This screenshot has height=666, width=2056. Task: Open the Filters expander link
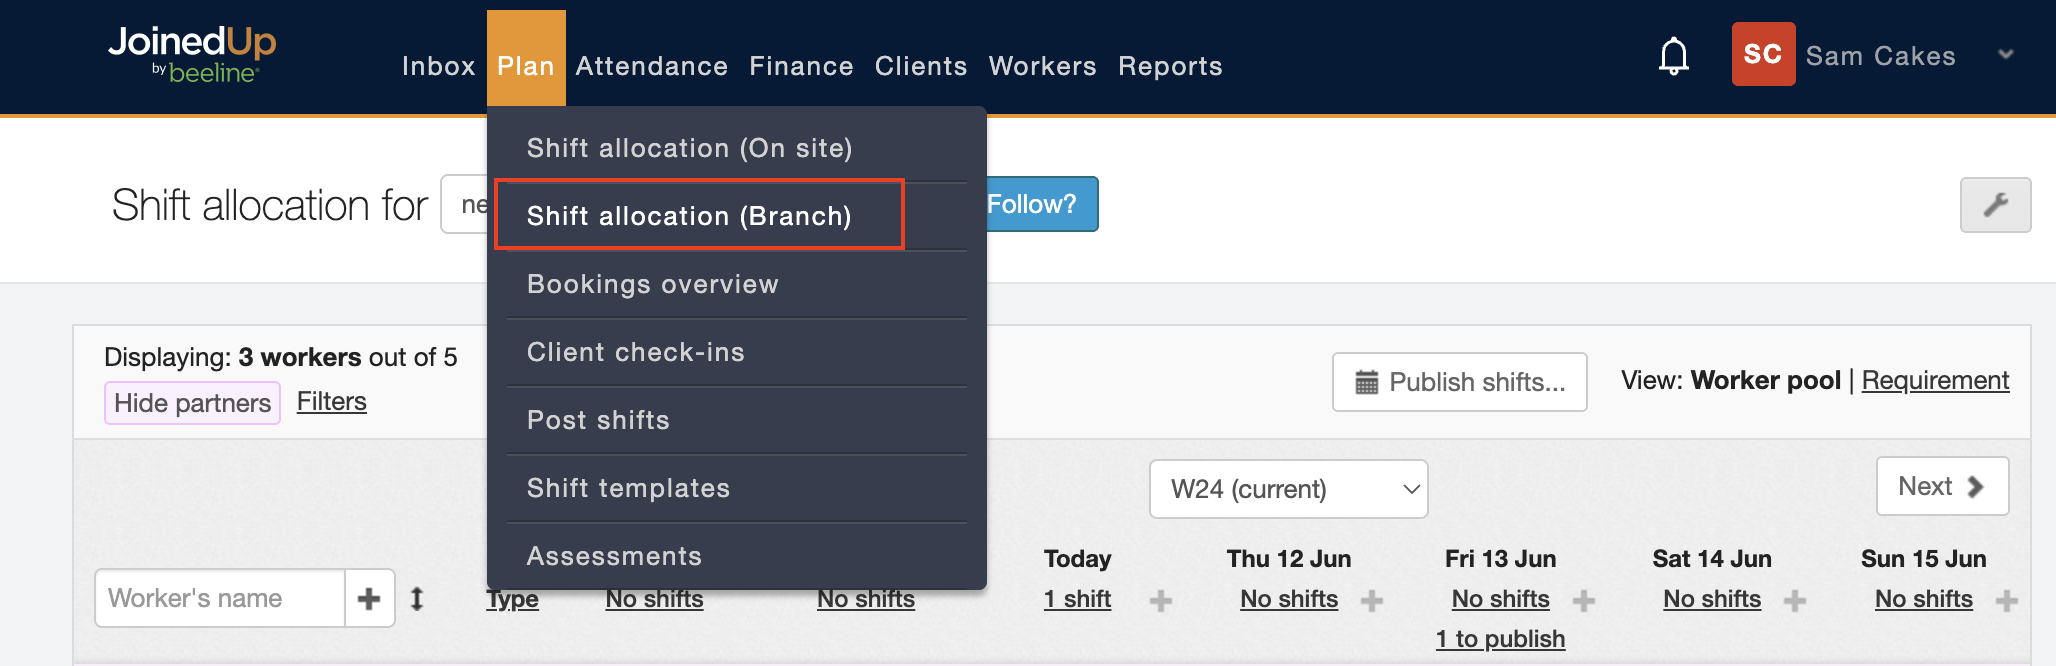tap(332, 402)
